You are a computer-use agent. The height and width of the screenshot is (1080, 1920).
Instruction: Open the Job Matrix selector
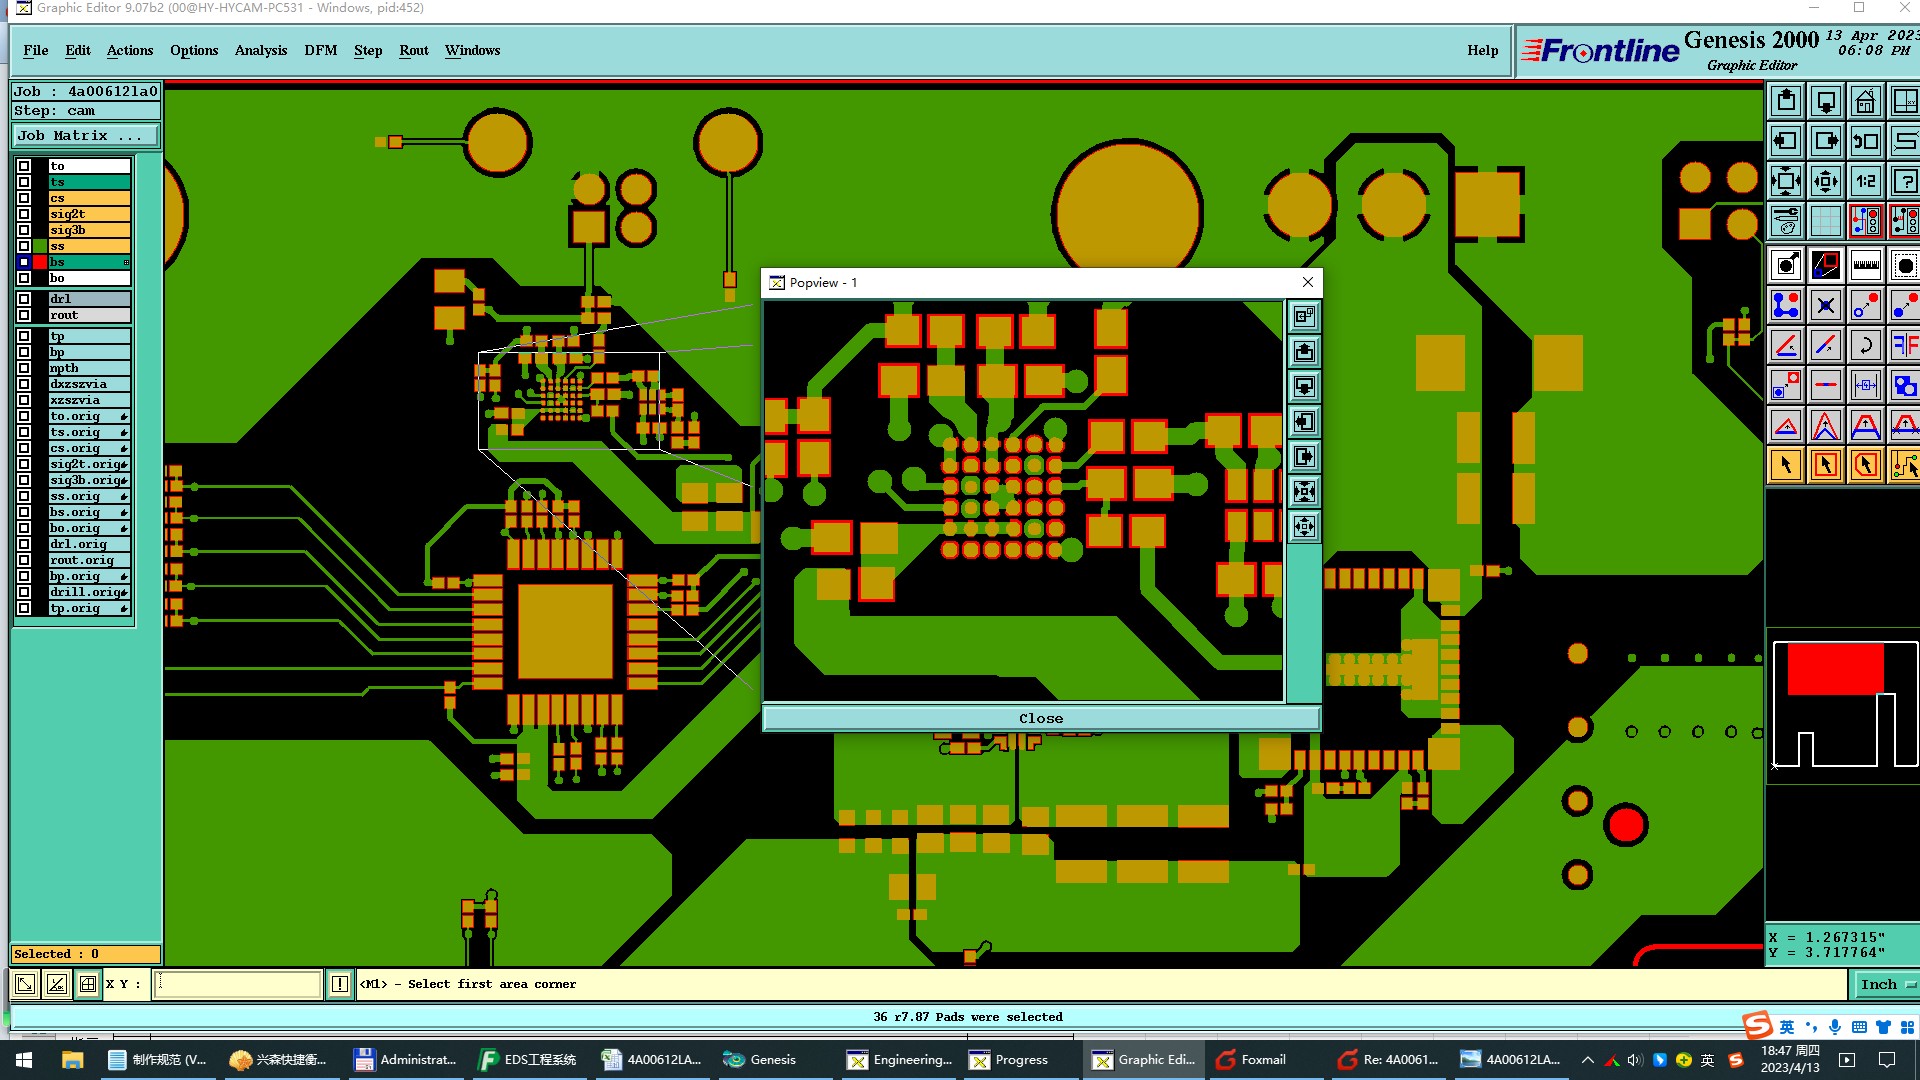point(84,136)
